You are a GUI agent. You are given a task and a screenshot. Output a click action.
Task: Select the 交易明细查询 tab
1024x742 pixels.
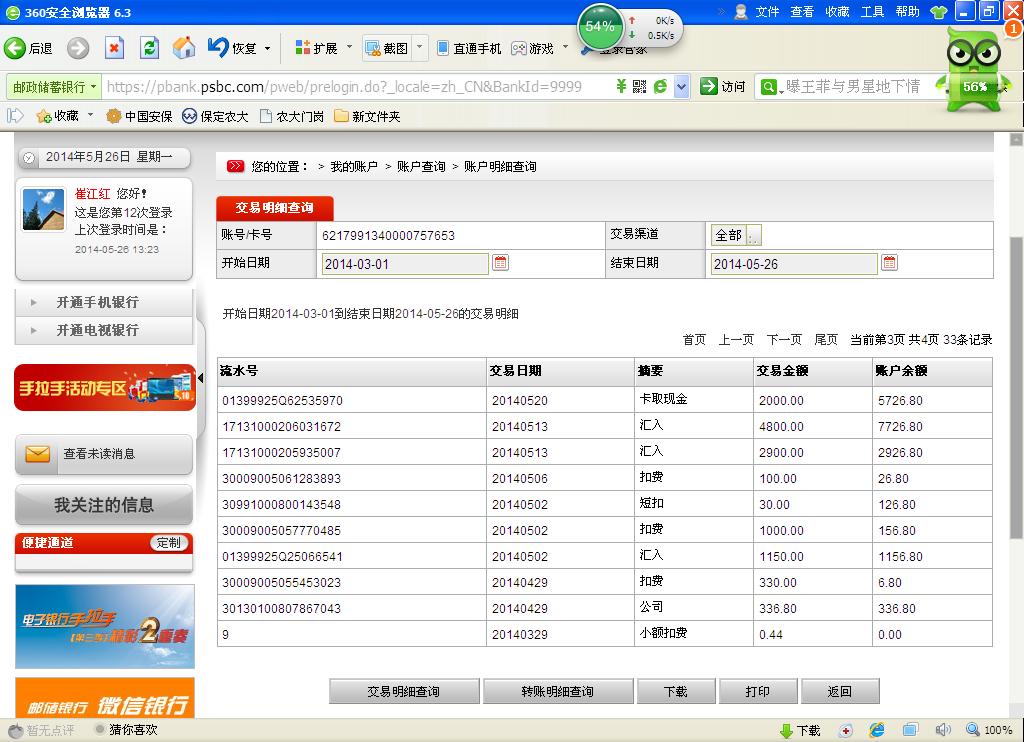tap(275, 208)
